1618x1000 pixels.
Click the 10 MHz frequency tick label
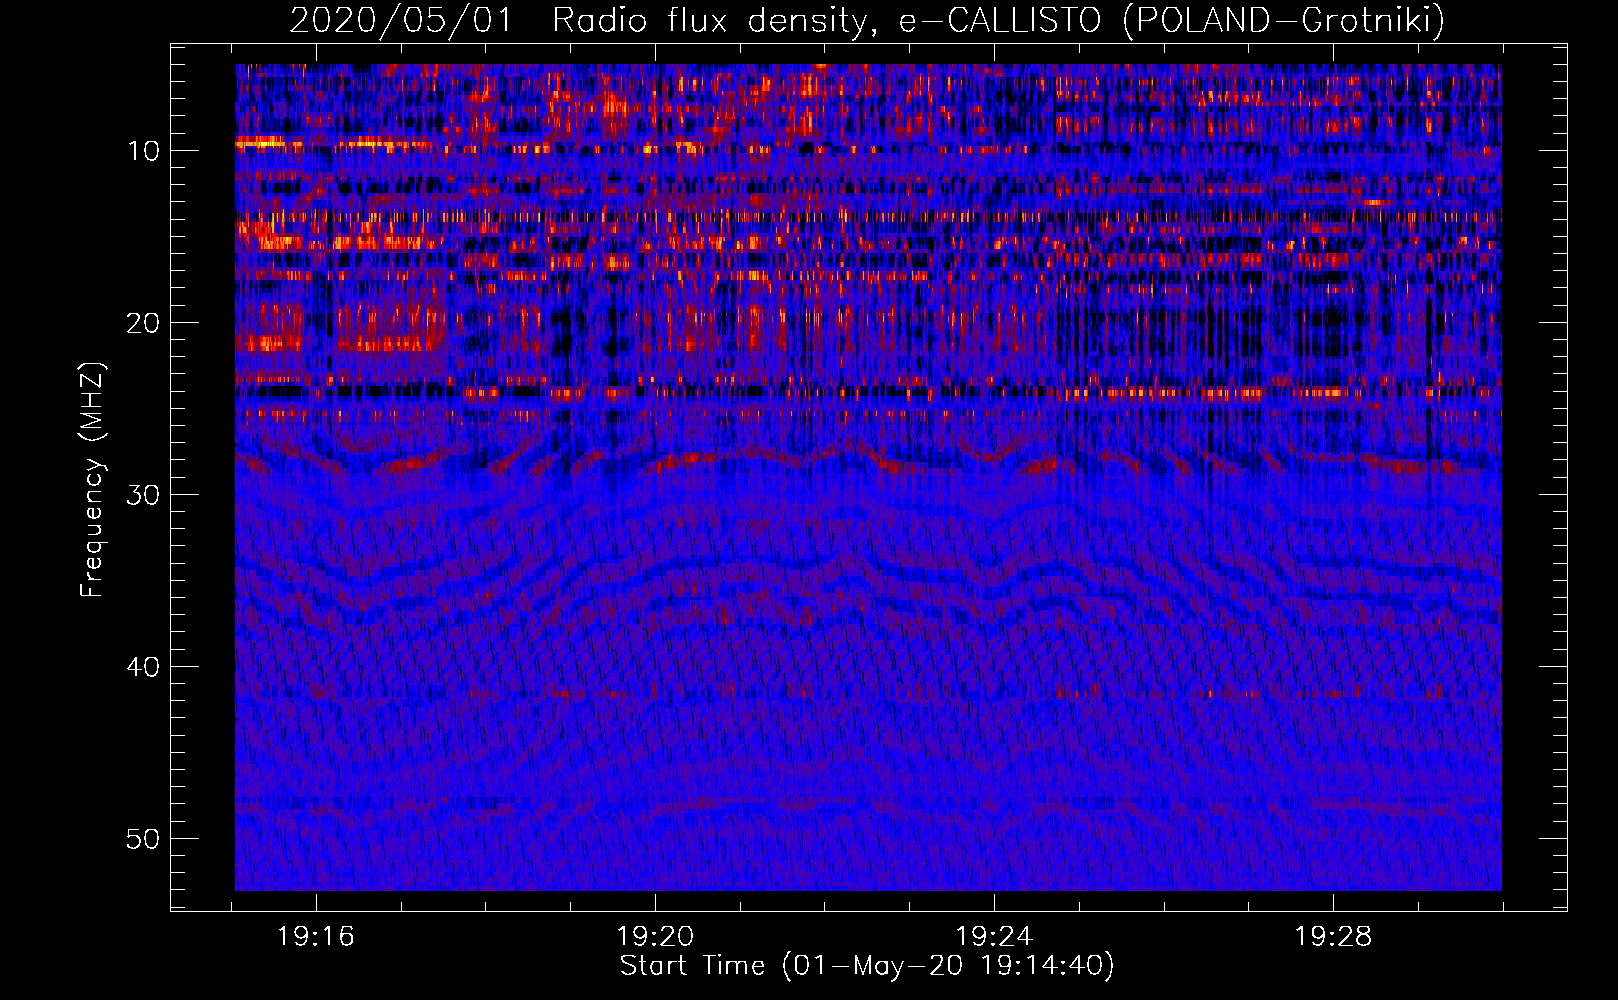[x=144, y=151]
